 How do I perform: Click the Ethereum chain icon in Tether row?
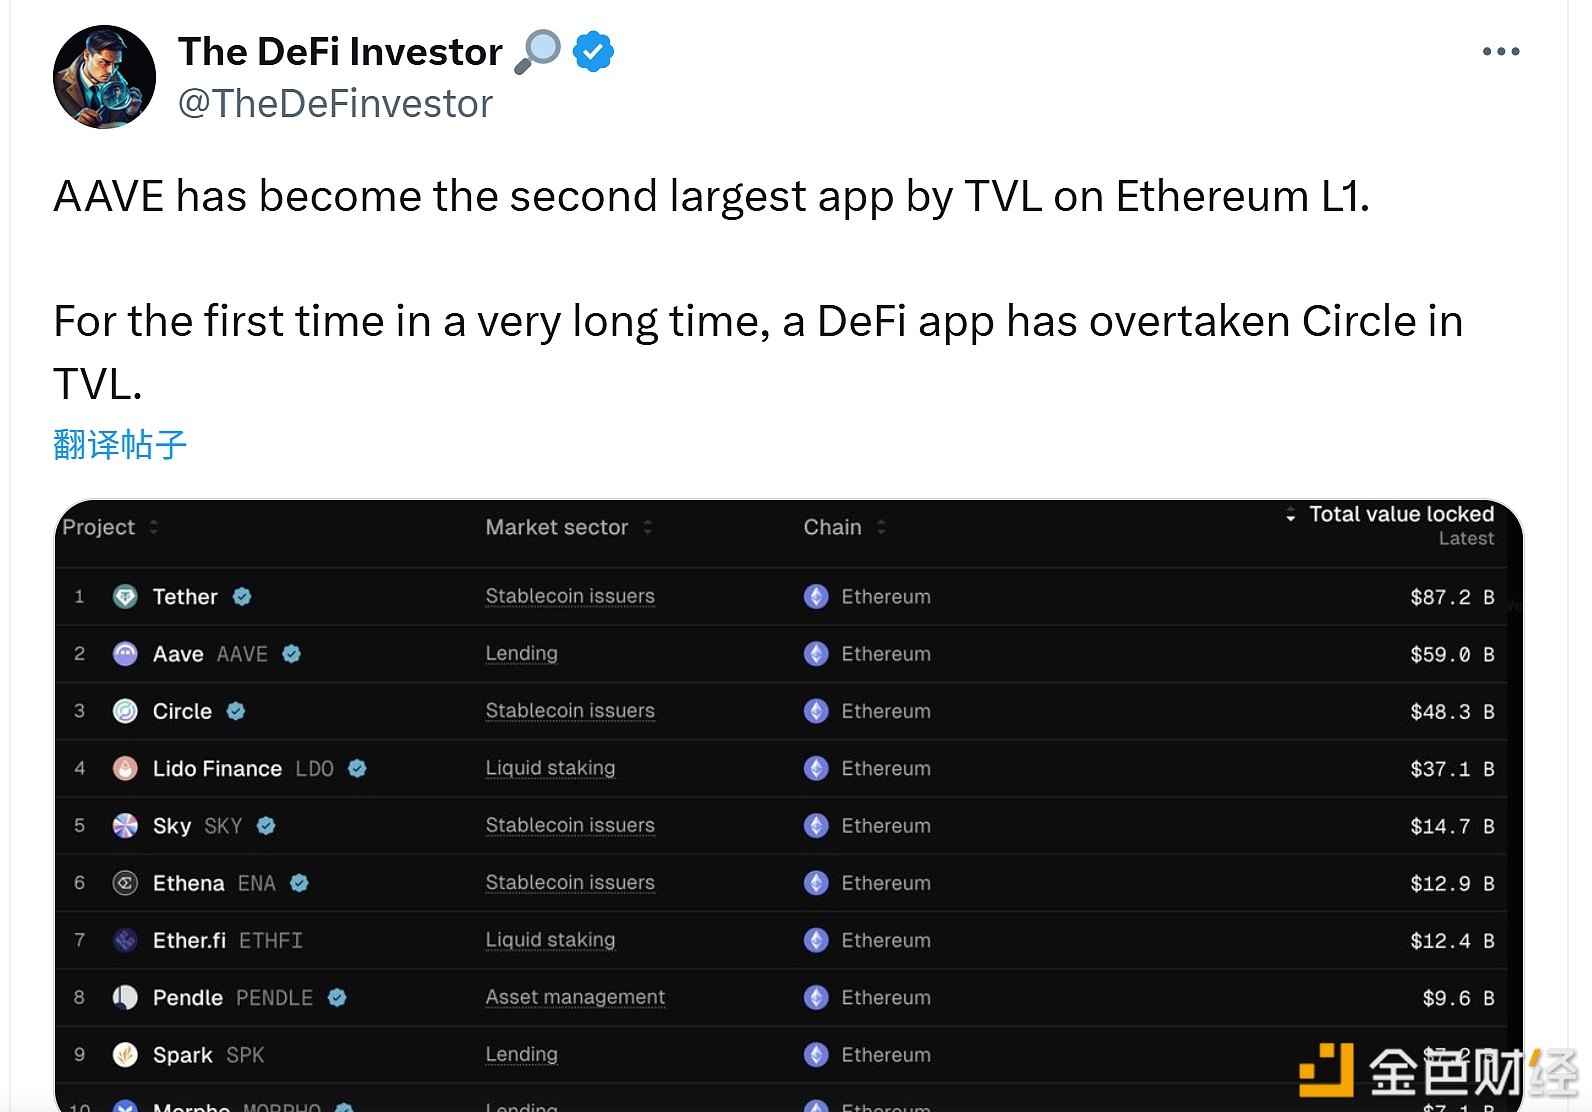click(816, 597)
